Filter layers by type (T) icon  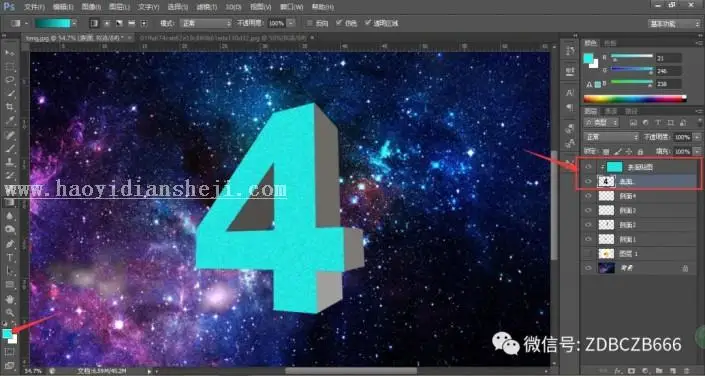658,122
